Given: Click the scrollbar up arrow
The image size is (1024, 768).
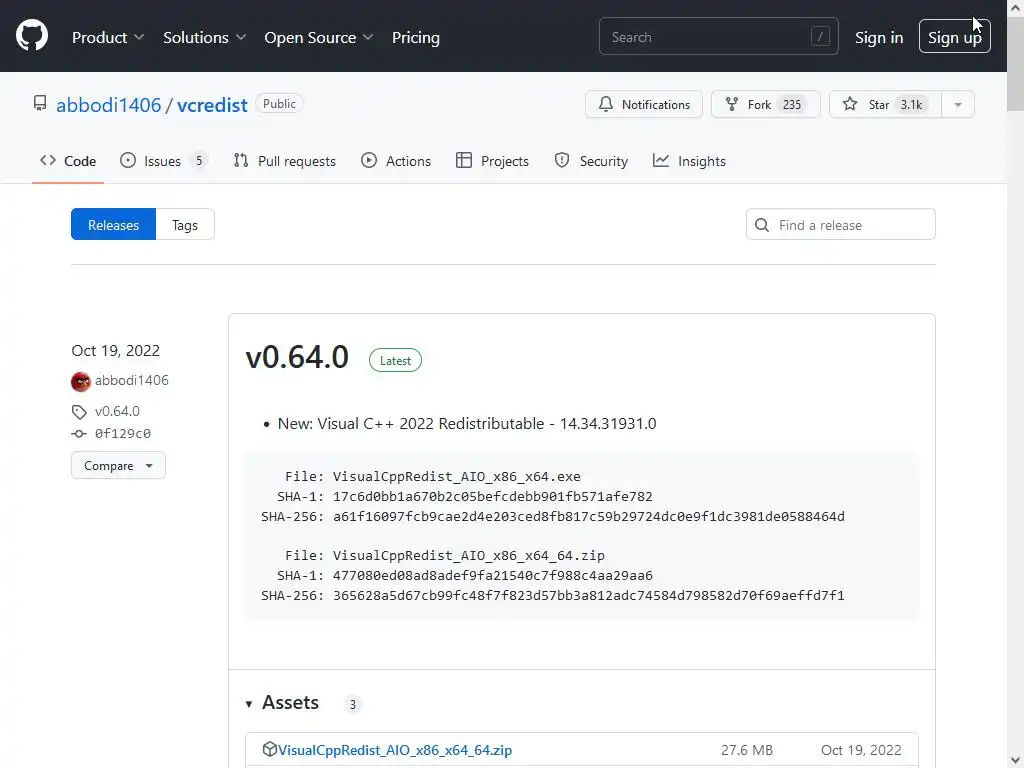Looking at the screenshot, I should click(x=1016, y=8).
